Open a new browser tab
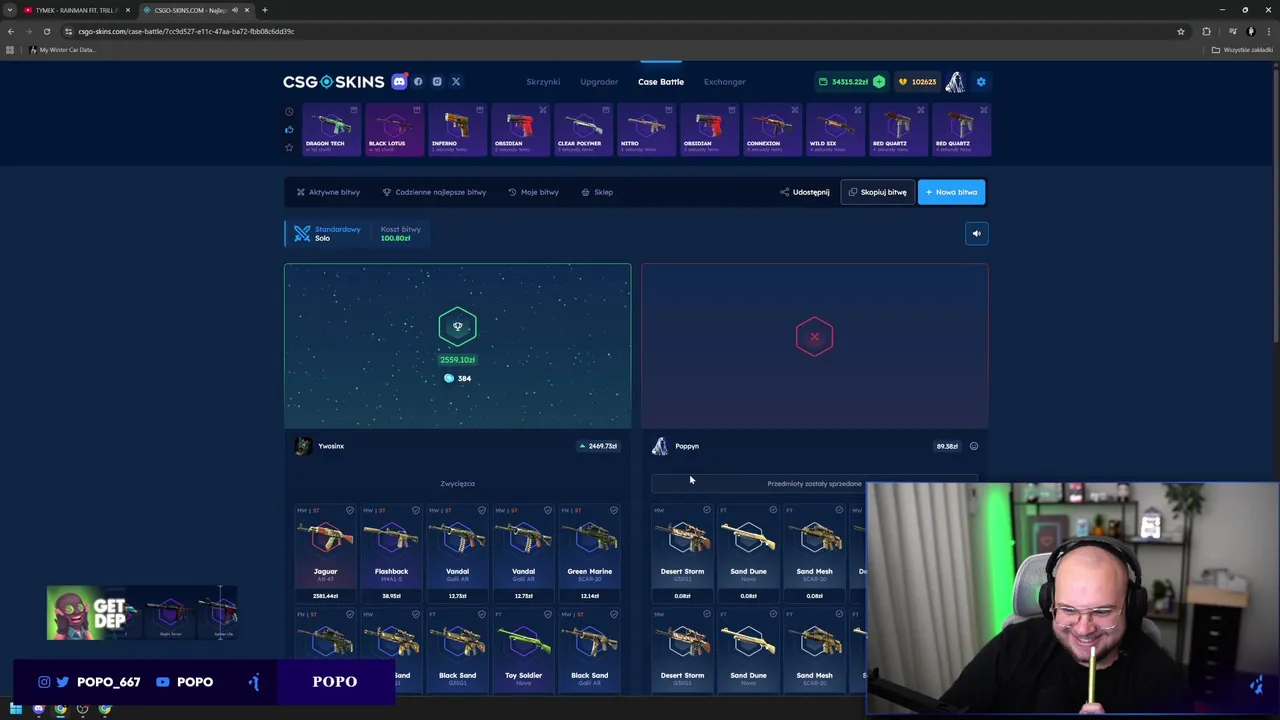The width and height of the screenshot is (1280, 720). [265, 10]
